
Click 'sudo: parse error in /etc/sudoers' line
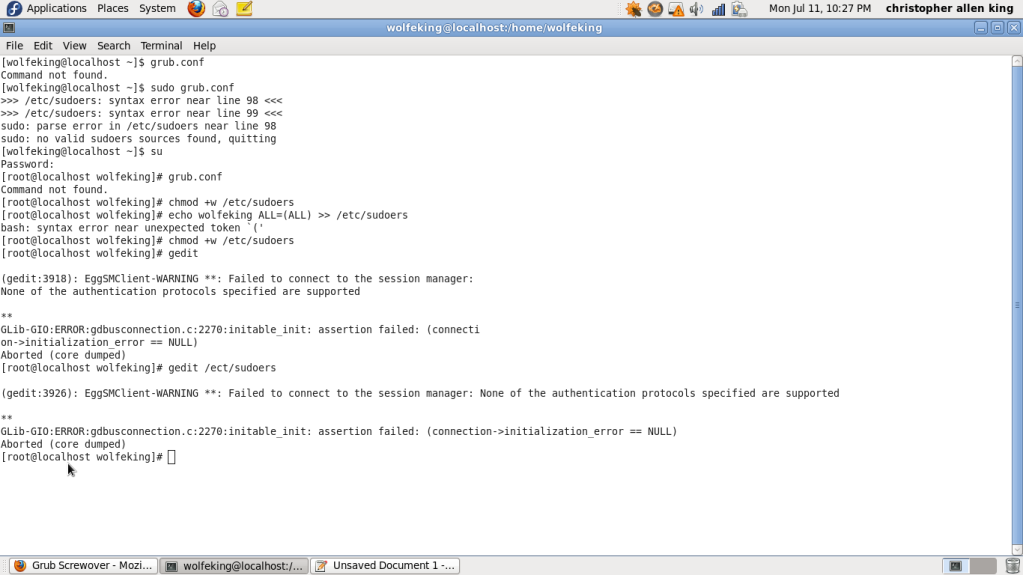[138, 126]
